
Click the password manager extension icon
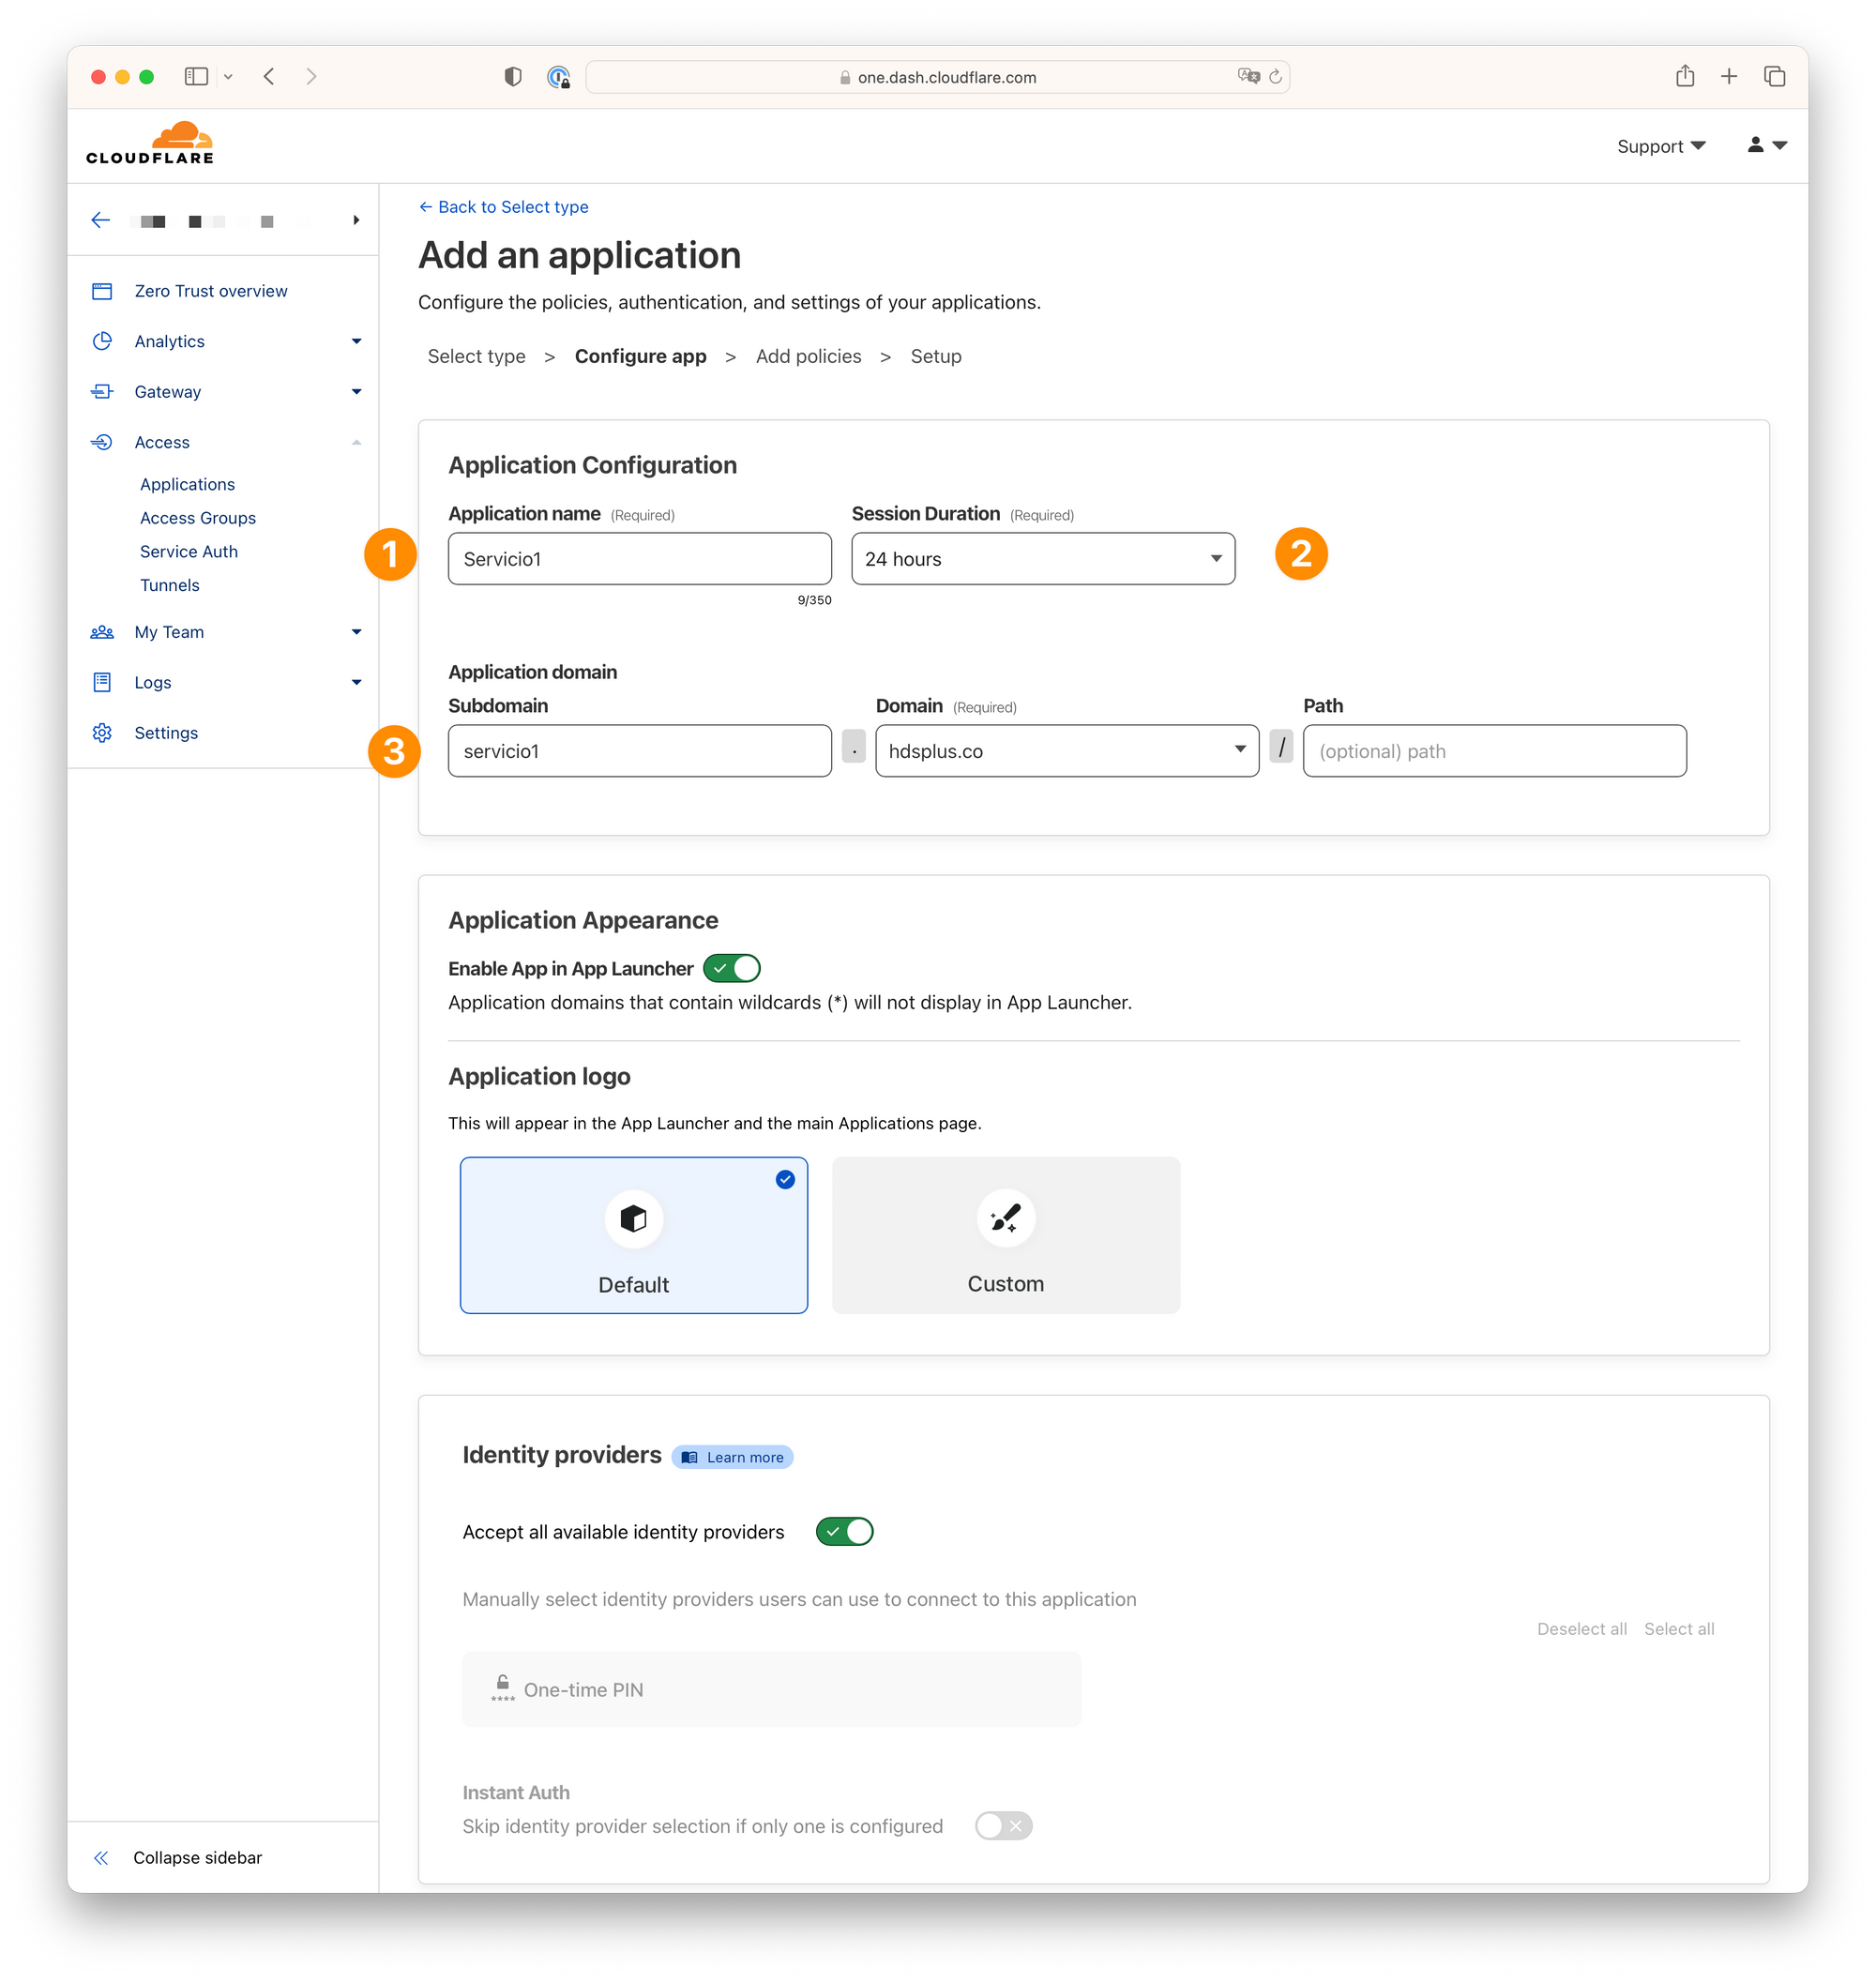click(558, 77)
